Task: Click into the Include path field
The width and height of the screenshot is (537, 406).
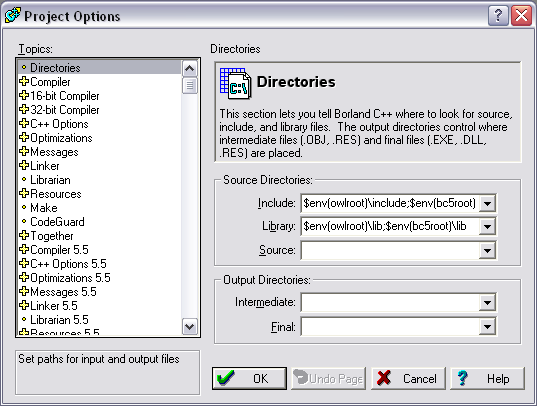Action: [390, 204]
